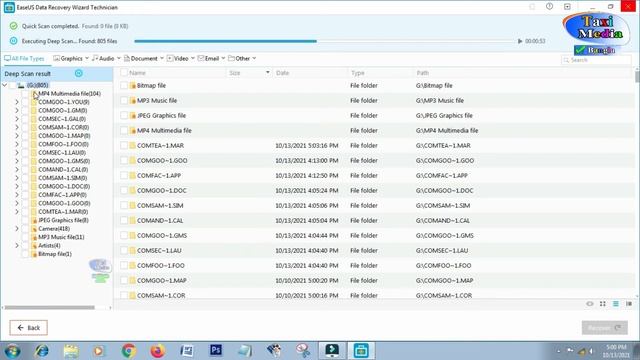
Task: Sort by the Name column header
Action: (137, 73)
